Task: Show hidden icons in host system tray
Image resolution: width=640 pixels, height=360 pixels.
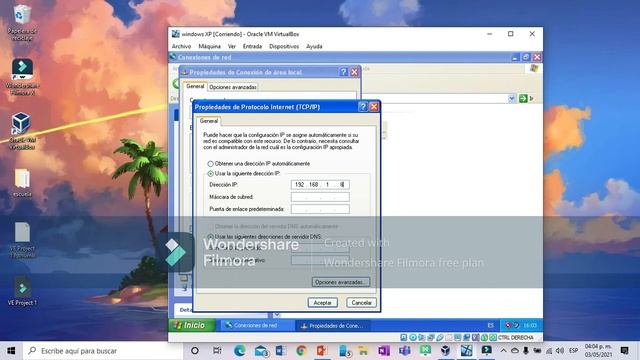Action: coord(503,351)
